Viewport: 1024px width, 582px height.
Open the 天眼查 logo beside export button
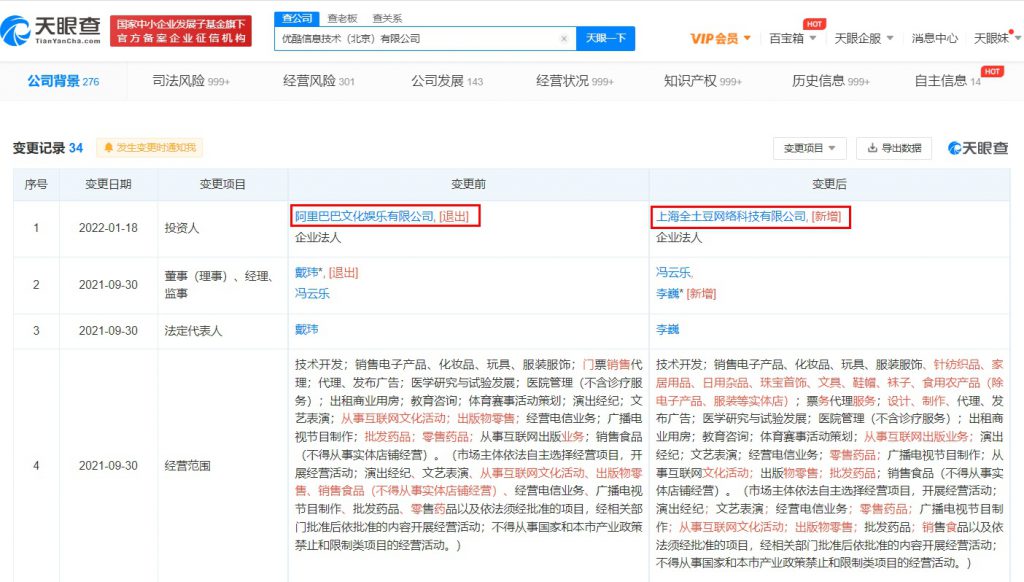pos(978,148)
